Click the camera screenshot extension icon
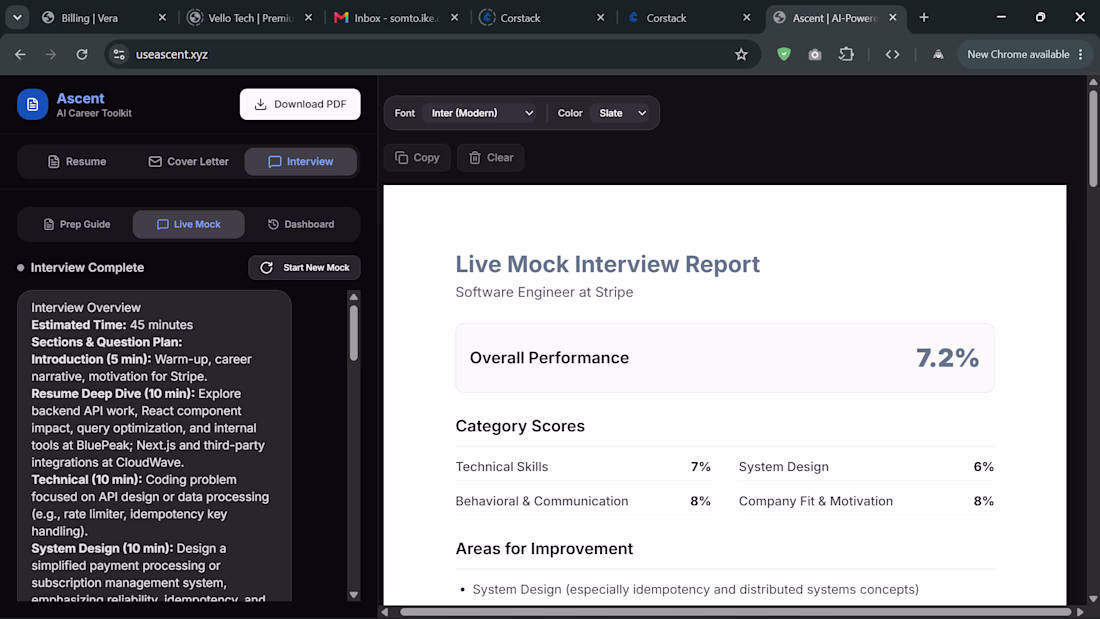The height and width of the screenshot is (619, 1100). (814, 54)
